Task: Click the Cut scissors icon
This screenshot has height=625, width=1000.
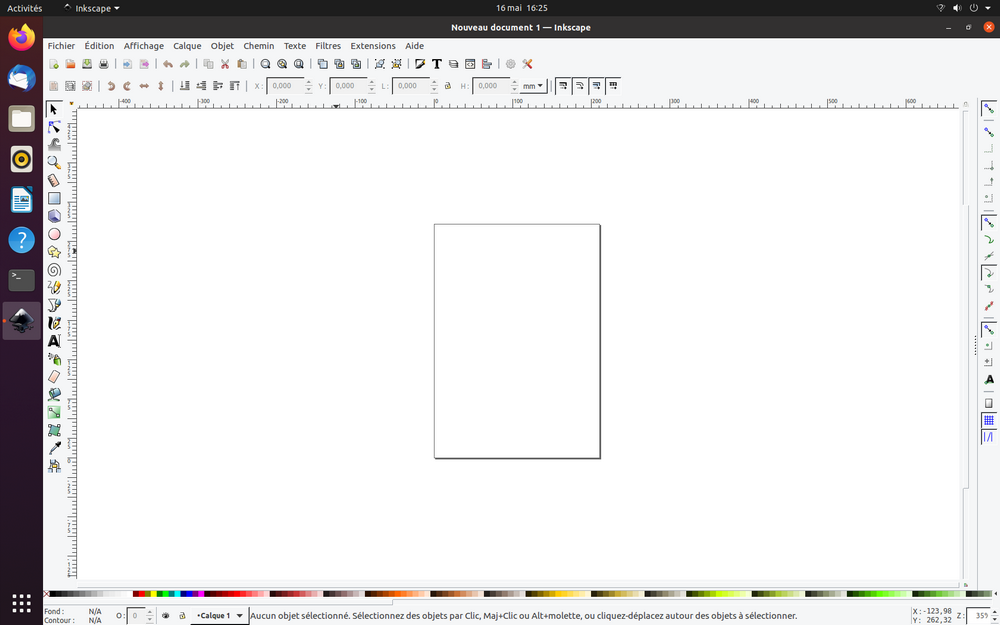Action: click(x=225, y=64)
